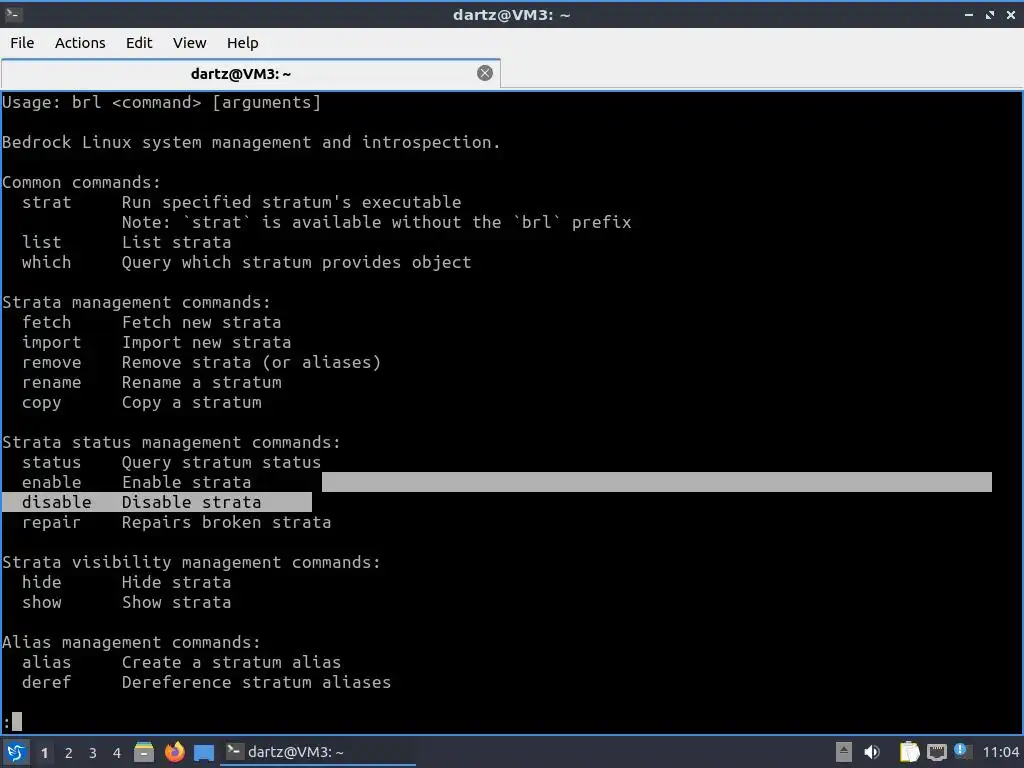Switch to workspace 4 in the taskbar
Viewport: 1024px width, 768px height.
pos(117,753)
